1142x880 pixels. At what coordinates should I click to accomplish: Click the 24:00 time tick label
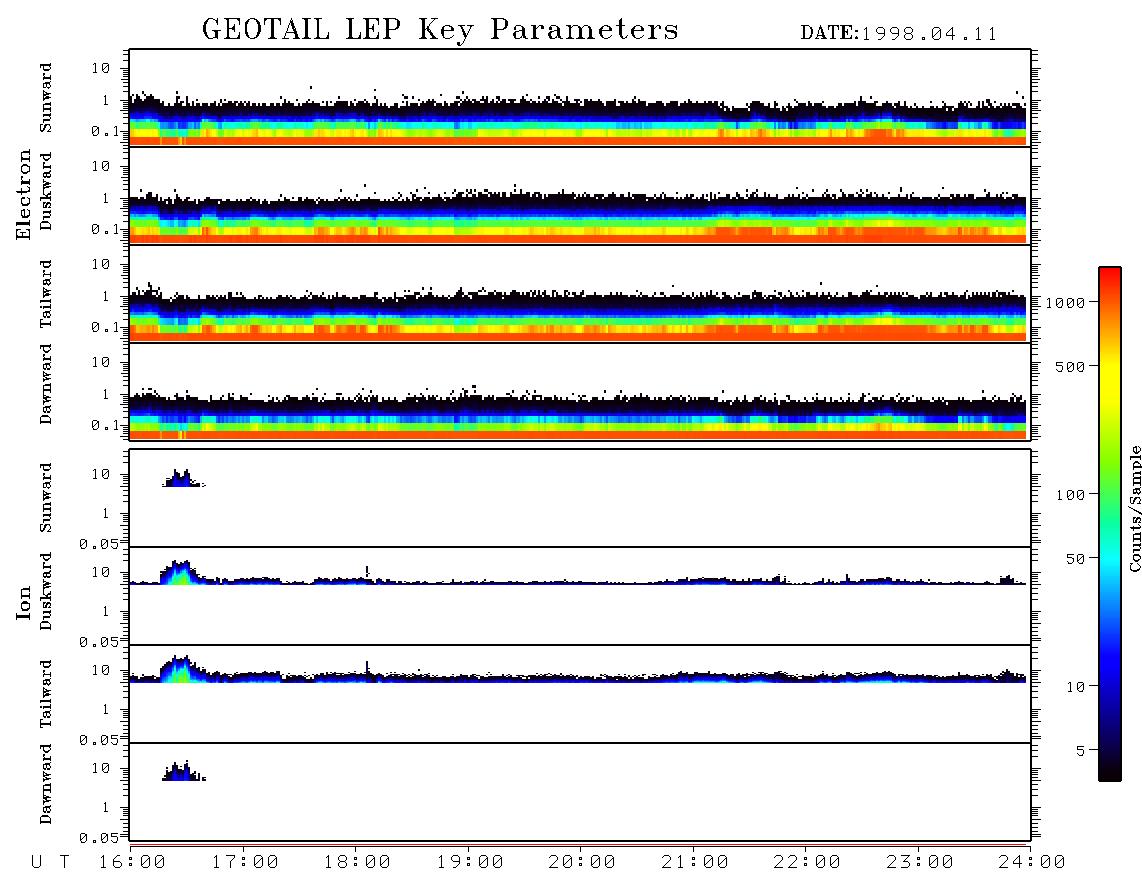coord(1032,863)
